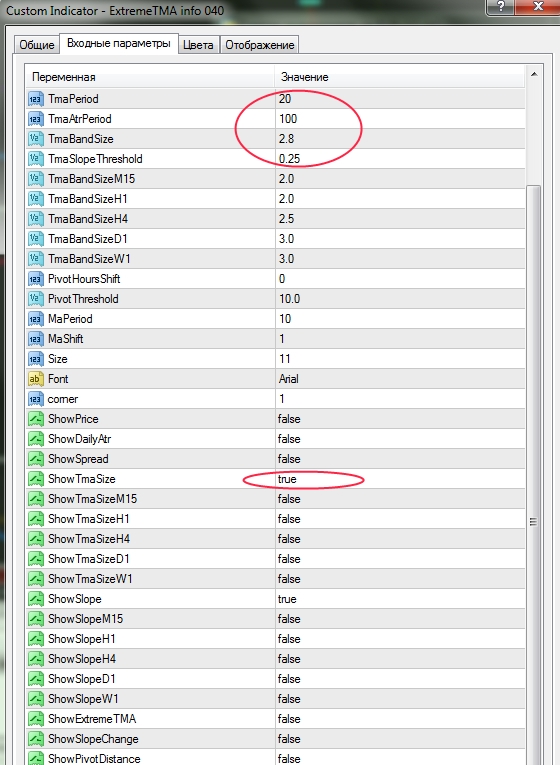This screenshot has height=765, width=560.
Task: Open the Отображение tab
Action: 260,45
